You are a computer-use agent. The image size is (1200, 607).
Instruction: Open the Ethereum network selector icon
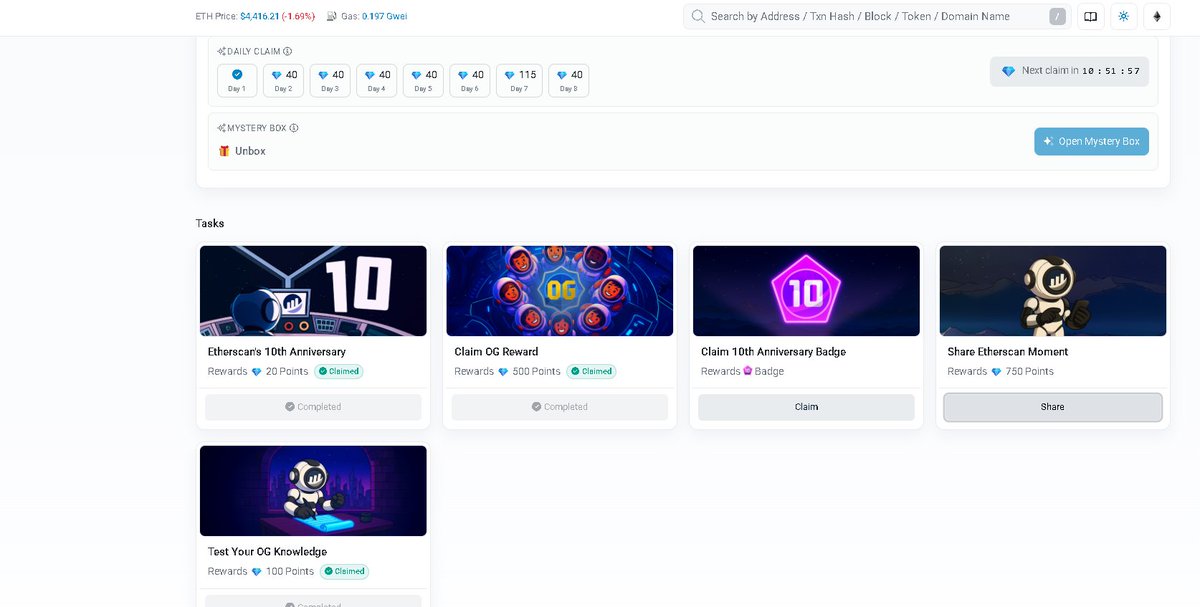click(x=1158, y=16)
